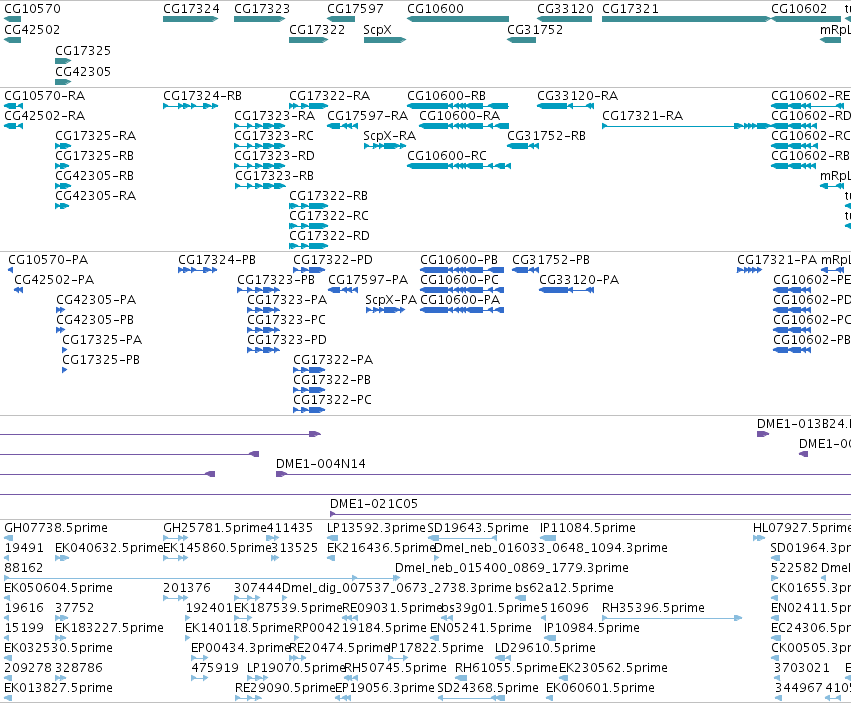Select the long CG17321 gene bar

coord(686,19)
